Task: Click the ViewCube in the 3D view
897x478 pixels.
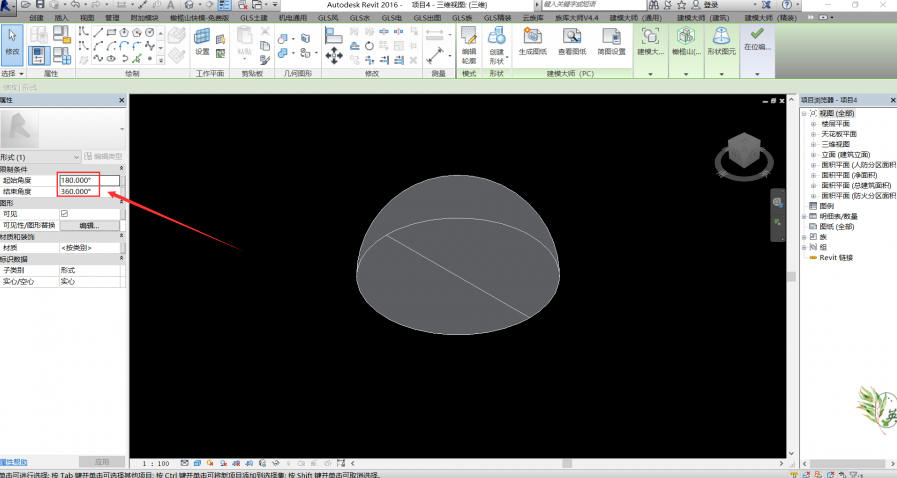Action: [x=744, y=152]
